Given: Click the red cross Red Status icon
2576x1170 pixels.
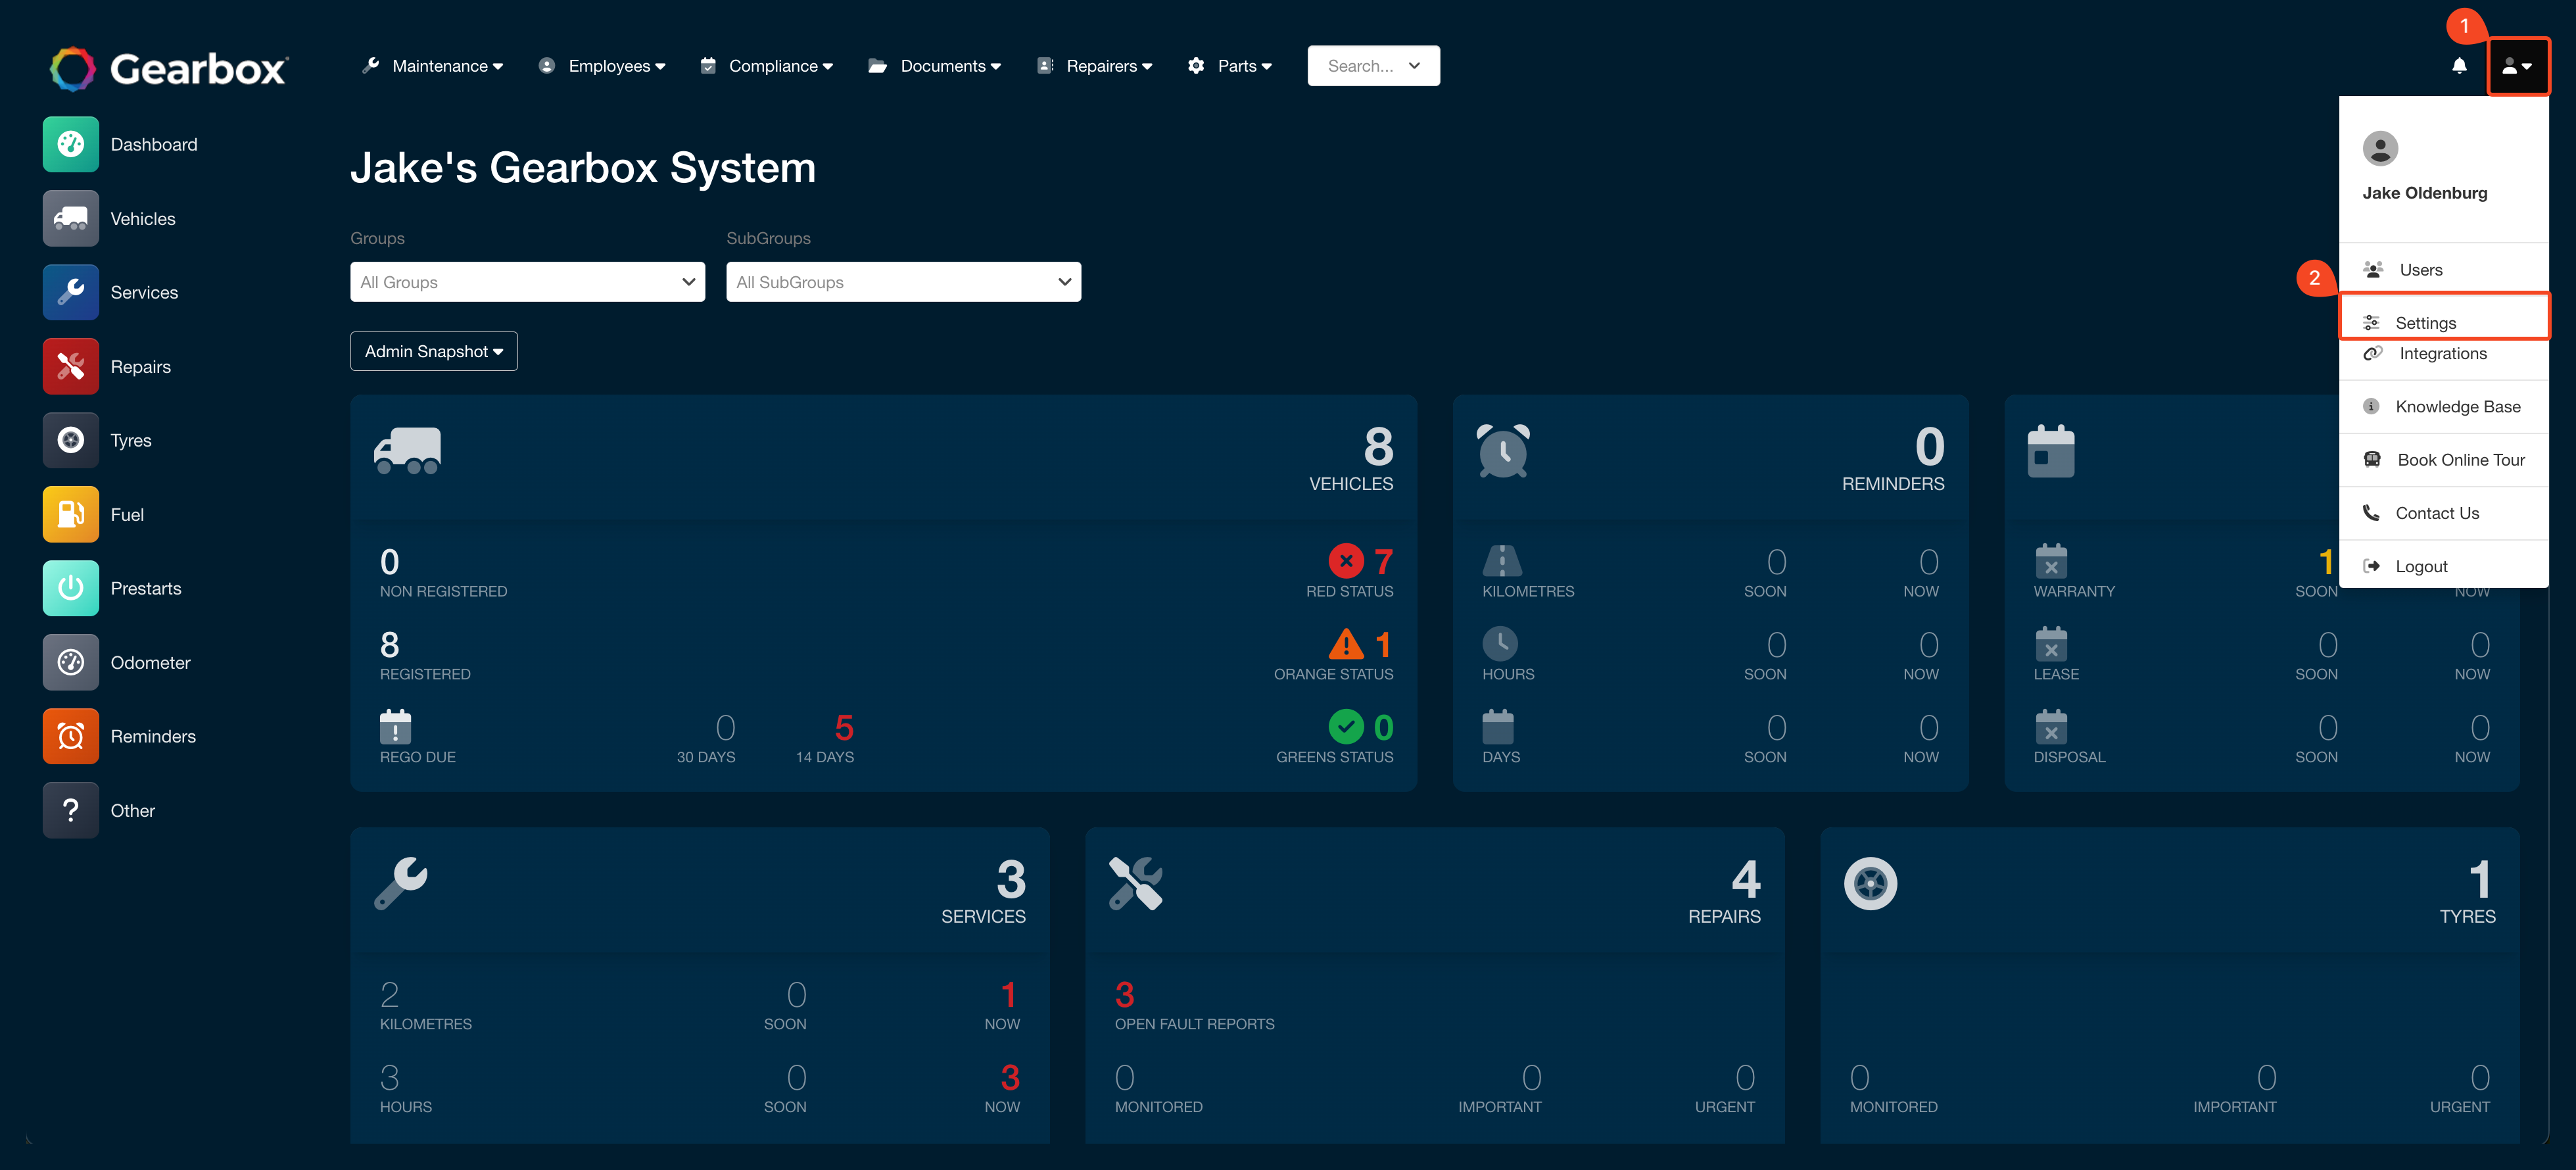Looking at the screenshot, I should [1346, 561].
